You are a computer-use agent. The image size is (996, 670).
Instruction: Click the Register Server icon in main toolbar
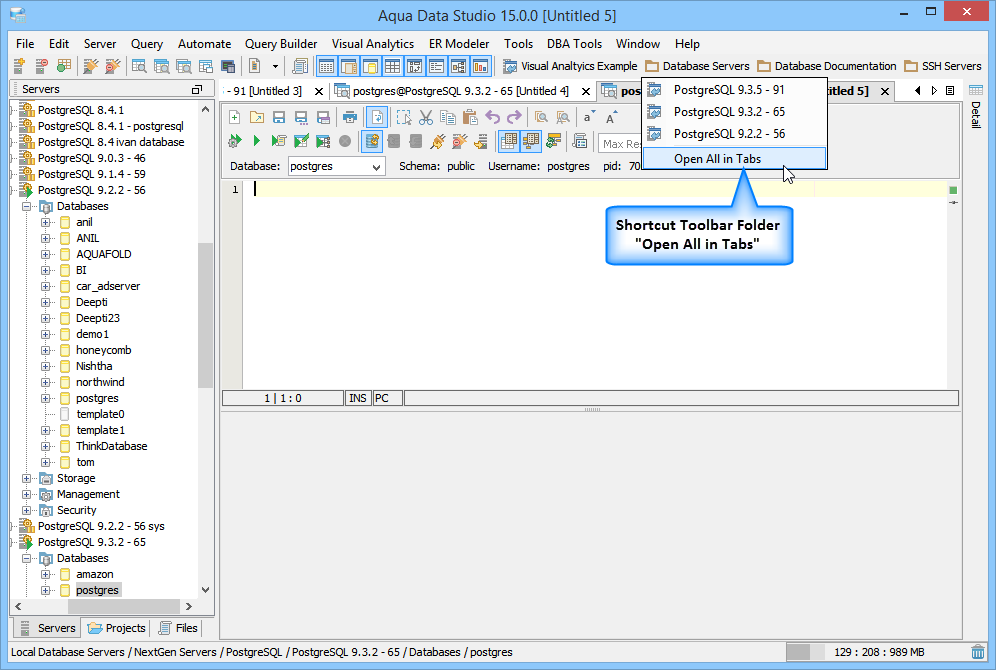click(x=19, y=66)
